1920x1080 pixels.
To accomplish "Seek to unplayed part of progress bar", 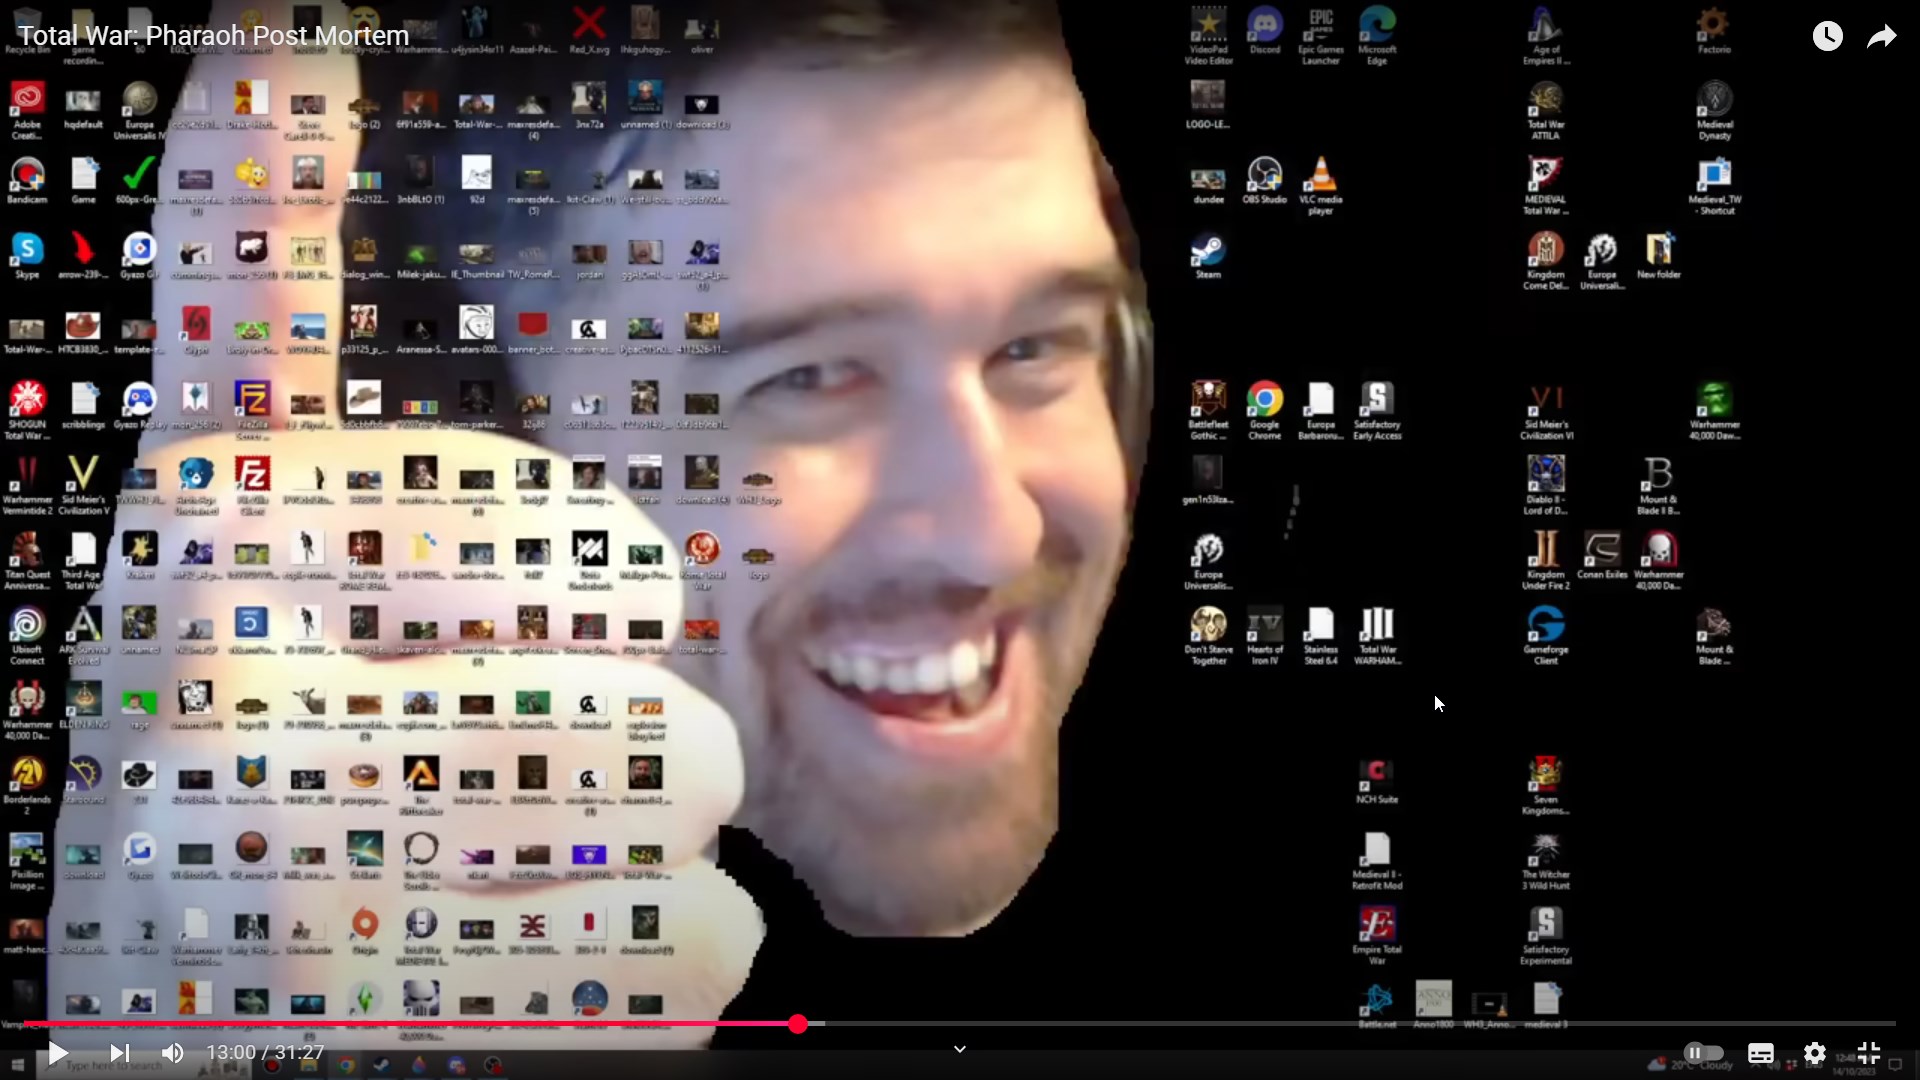I will tap(1360, 1024).
